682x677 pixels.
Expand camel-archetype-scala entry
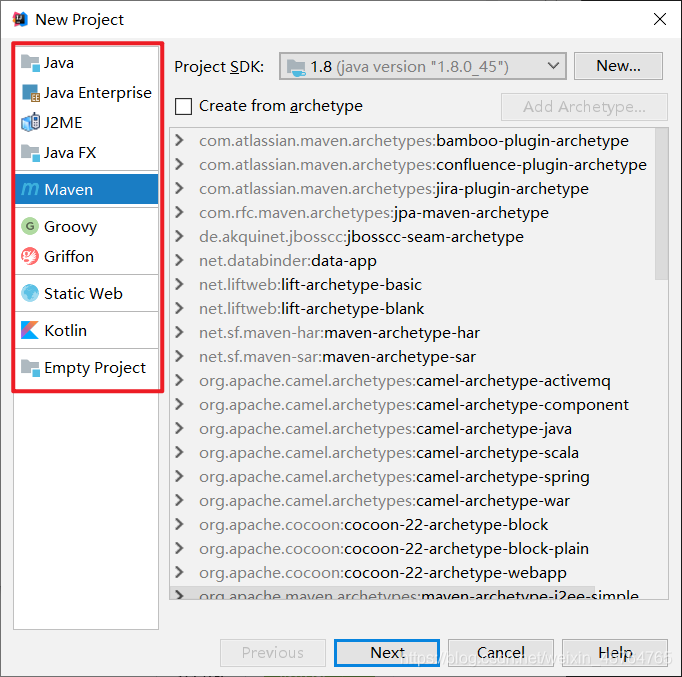pyautogui.click(x=179, y=452)
